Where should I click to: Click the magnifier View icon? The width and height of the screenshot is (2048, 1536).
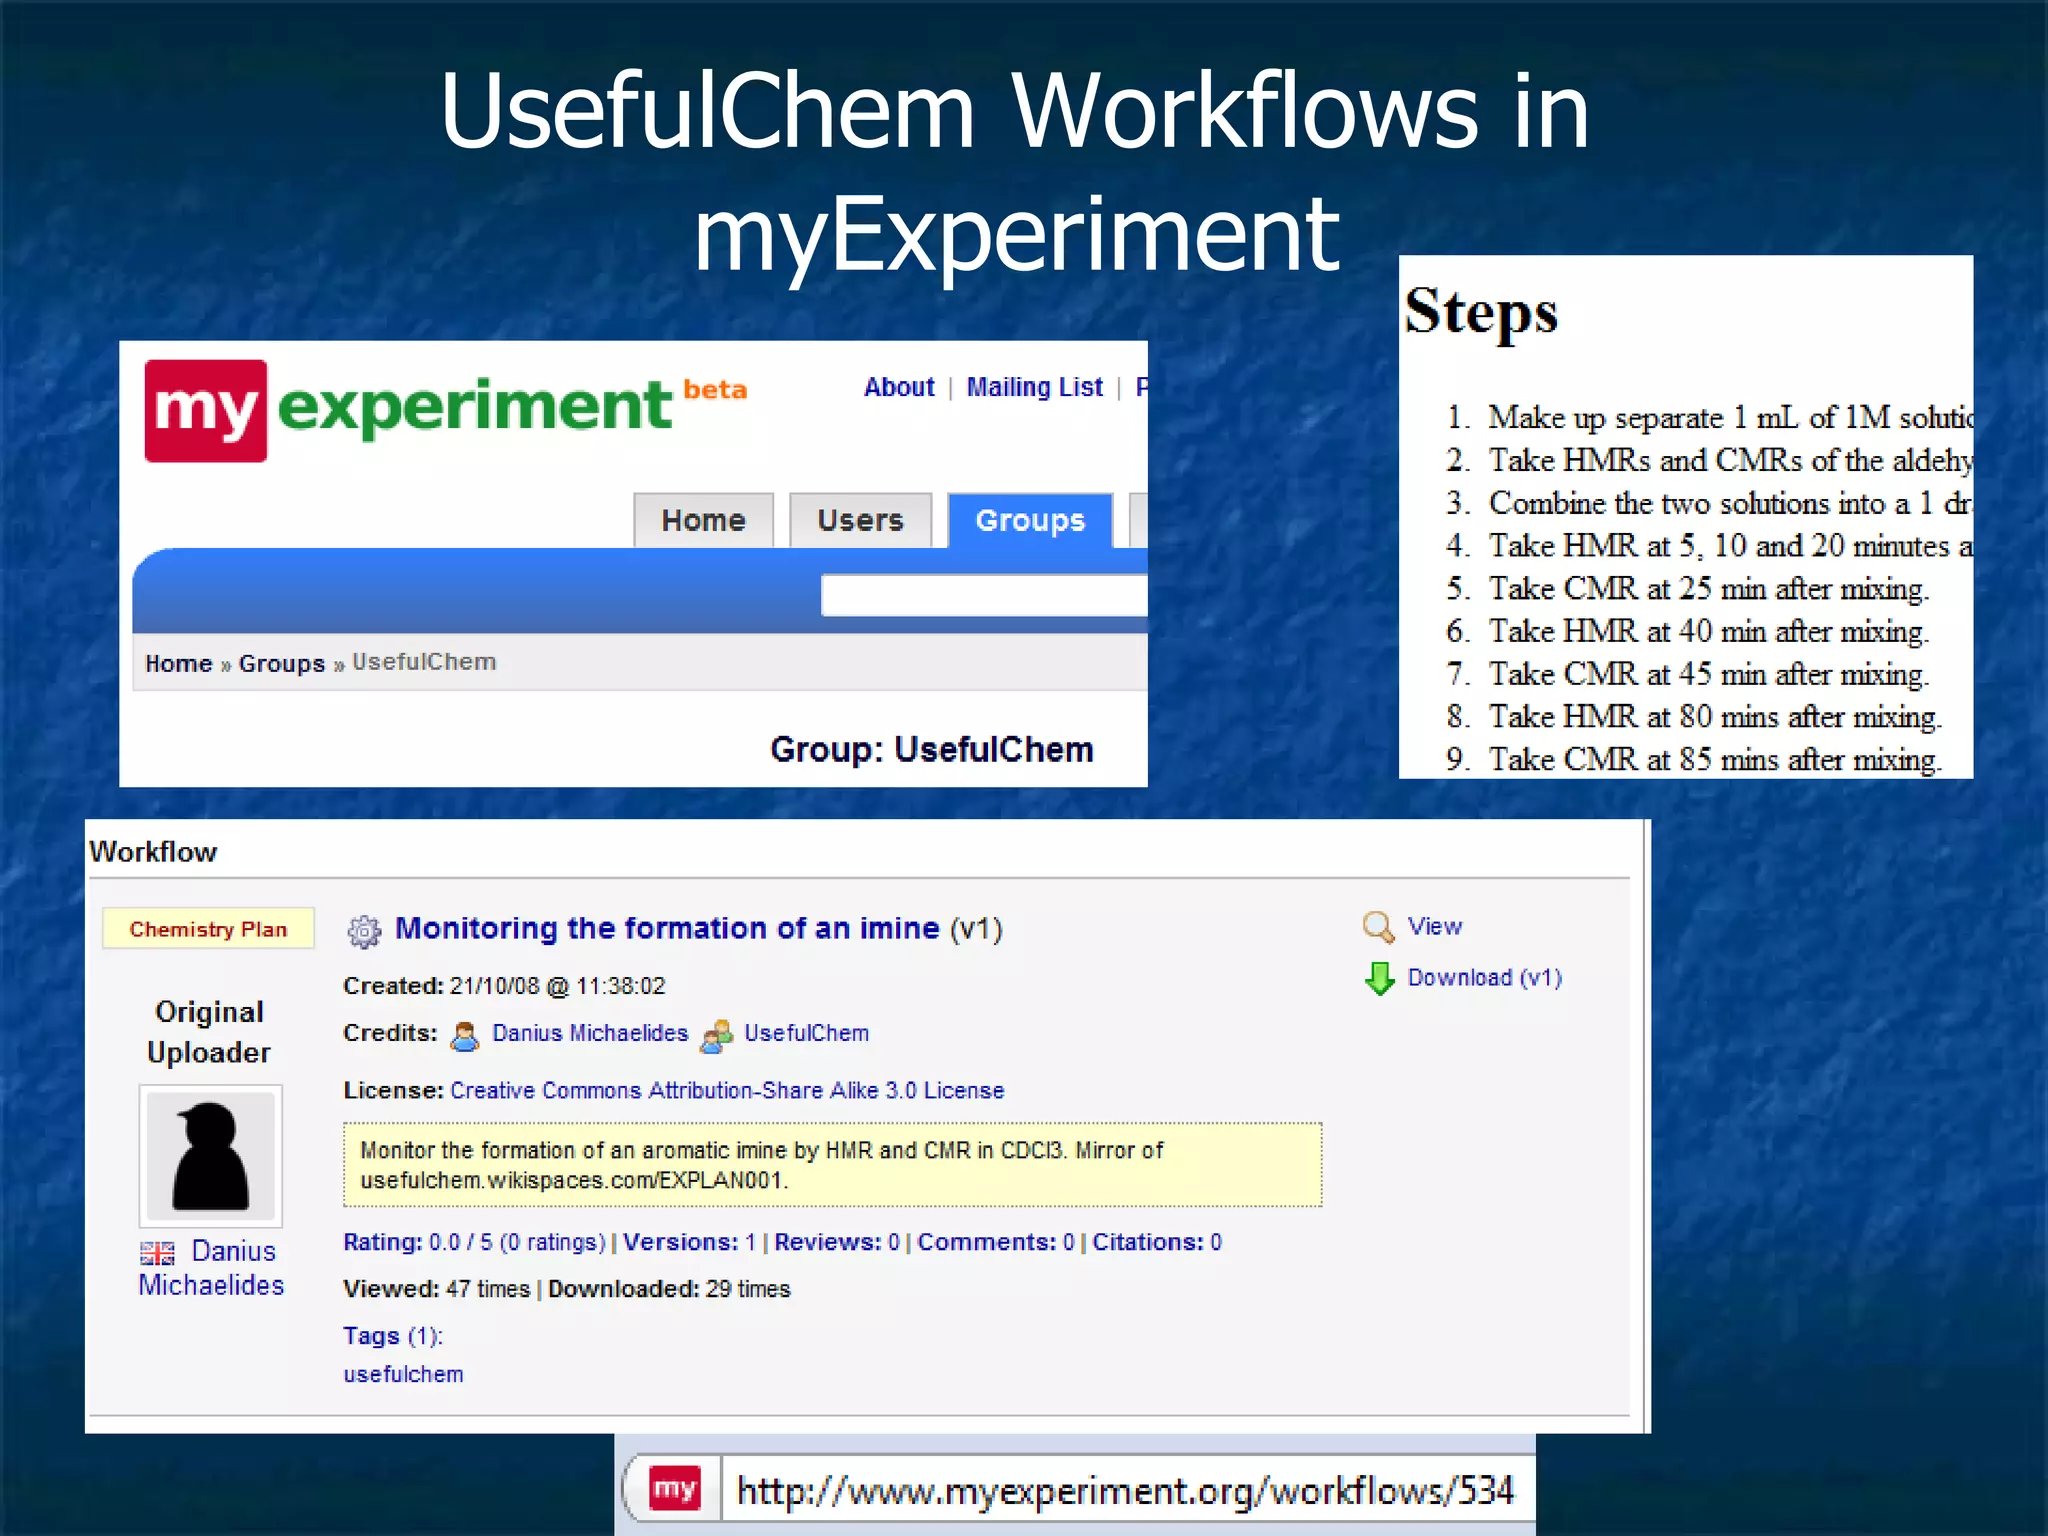tap(1379, 927)
